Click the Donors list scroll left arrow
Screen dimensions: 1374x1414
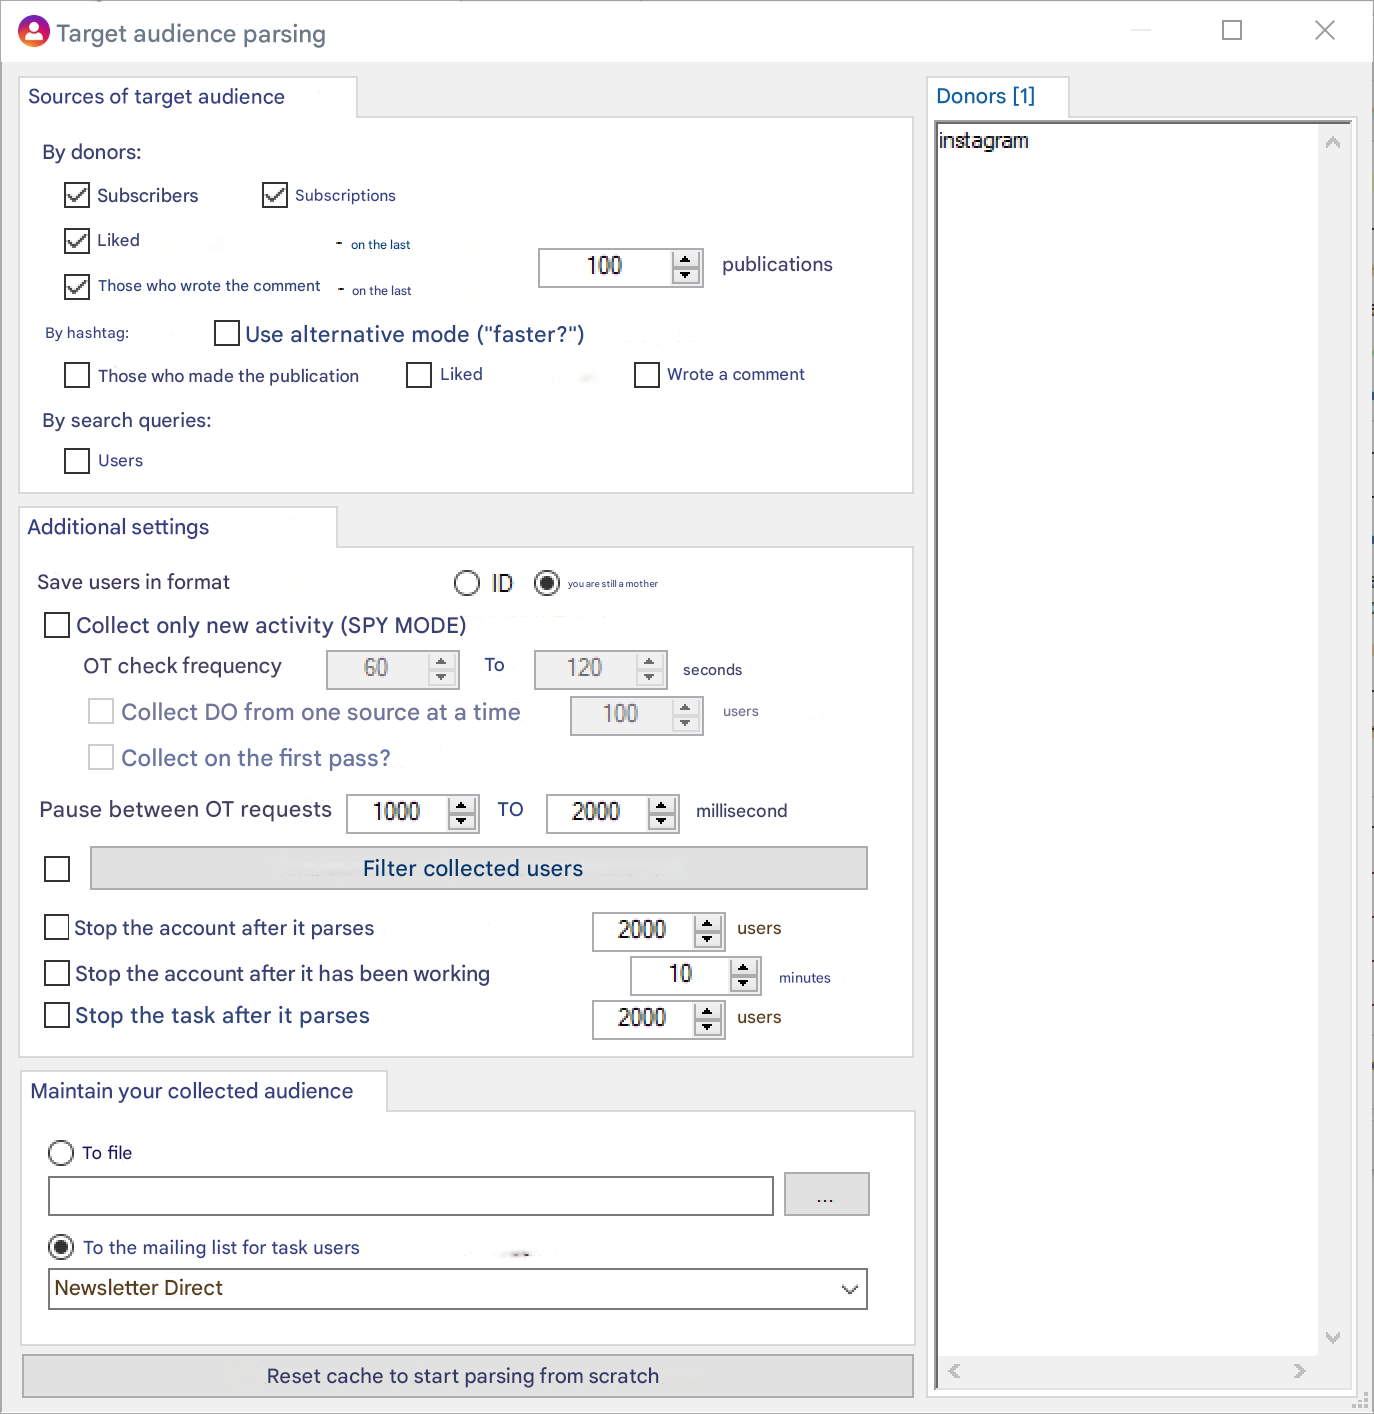pos(954,1371)
